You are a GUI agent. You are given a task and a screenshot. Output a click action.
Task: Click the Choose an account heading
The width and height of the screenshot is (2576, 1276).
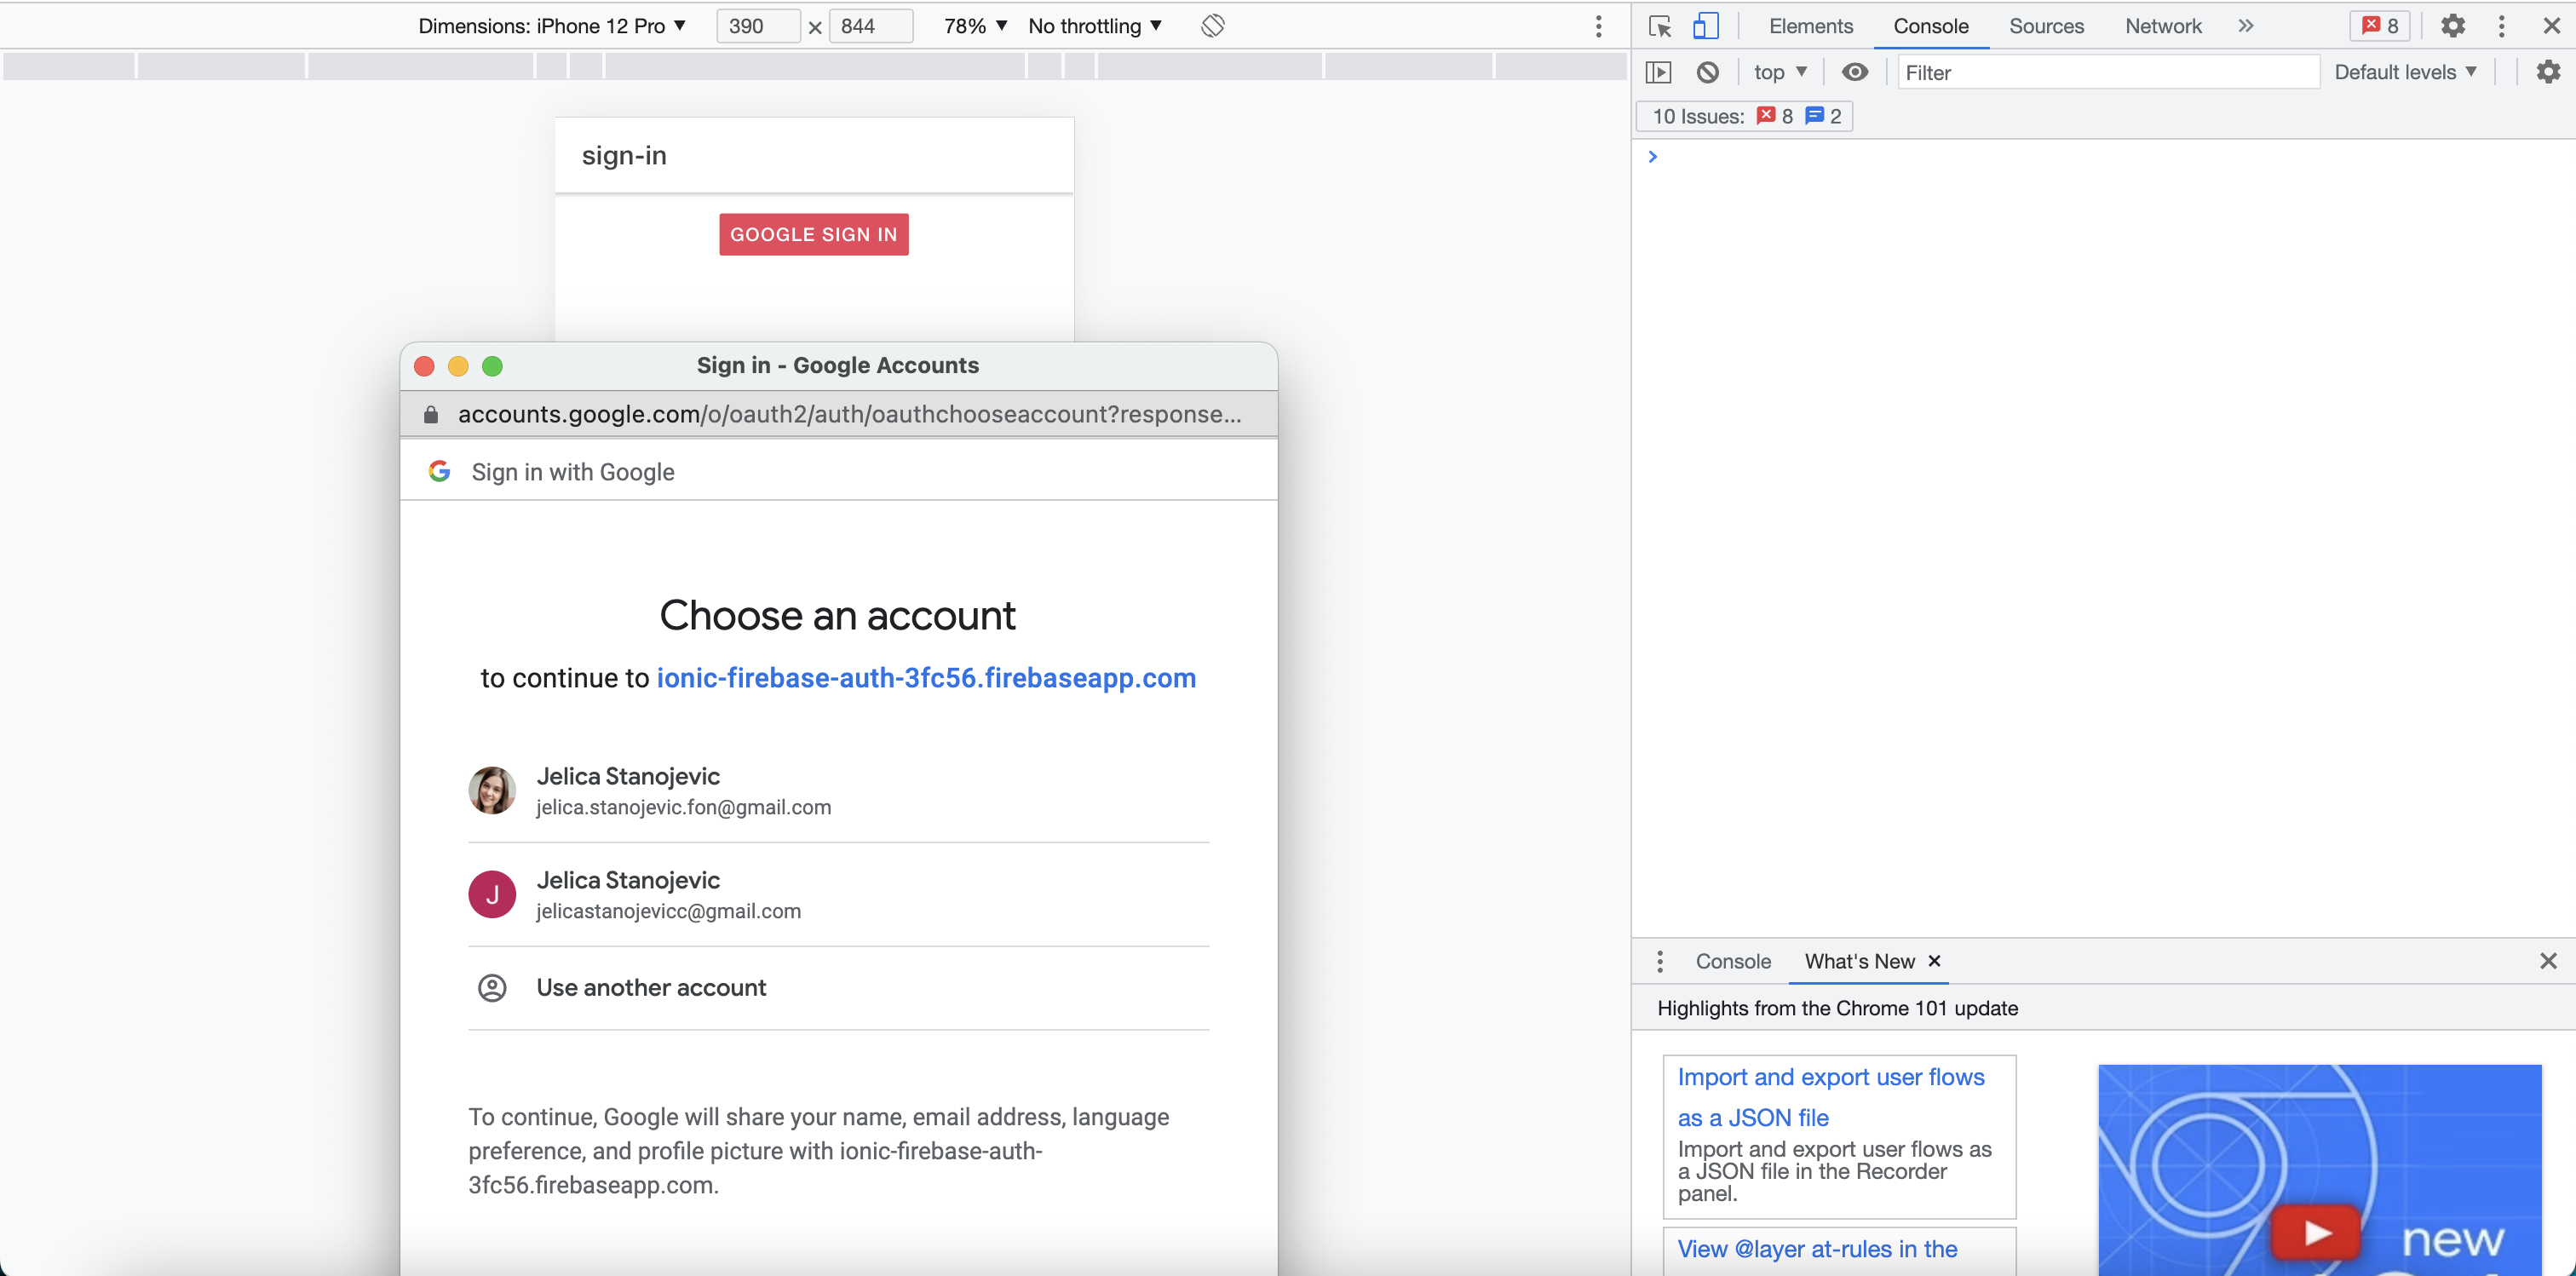838,615
